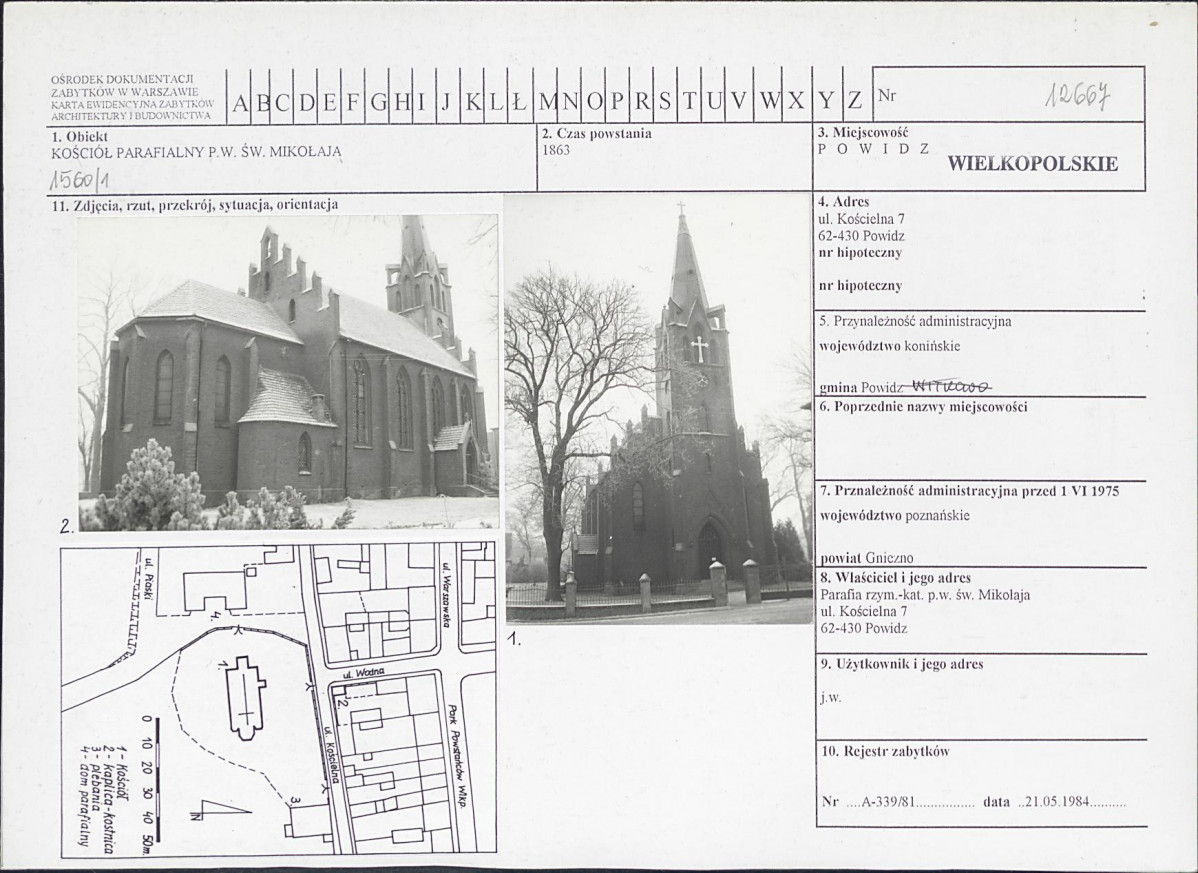Click województwo poznańskie text
Viewport: 1198px width, 873px height.
(895, 516)
